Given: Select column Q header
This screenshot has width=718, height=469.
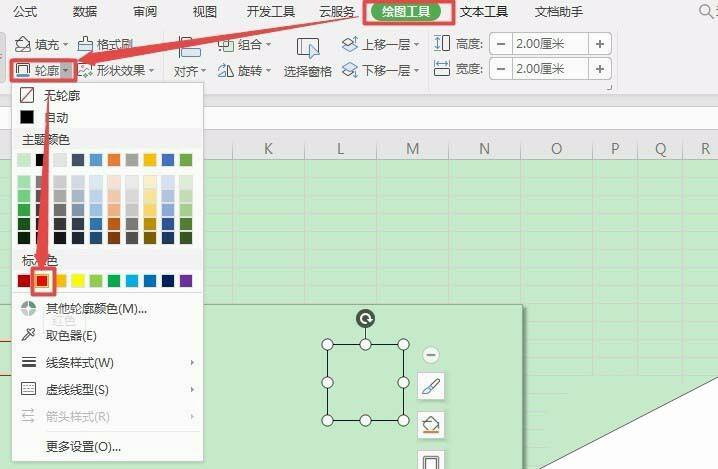Looking at the screenshot, I should point(660,148).
